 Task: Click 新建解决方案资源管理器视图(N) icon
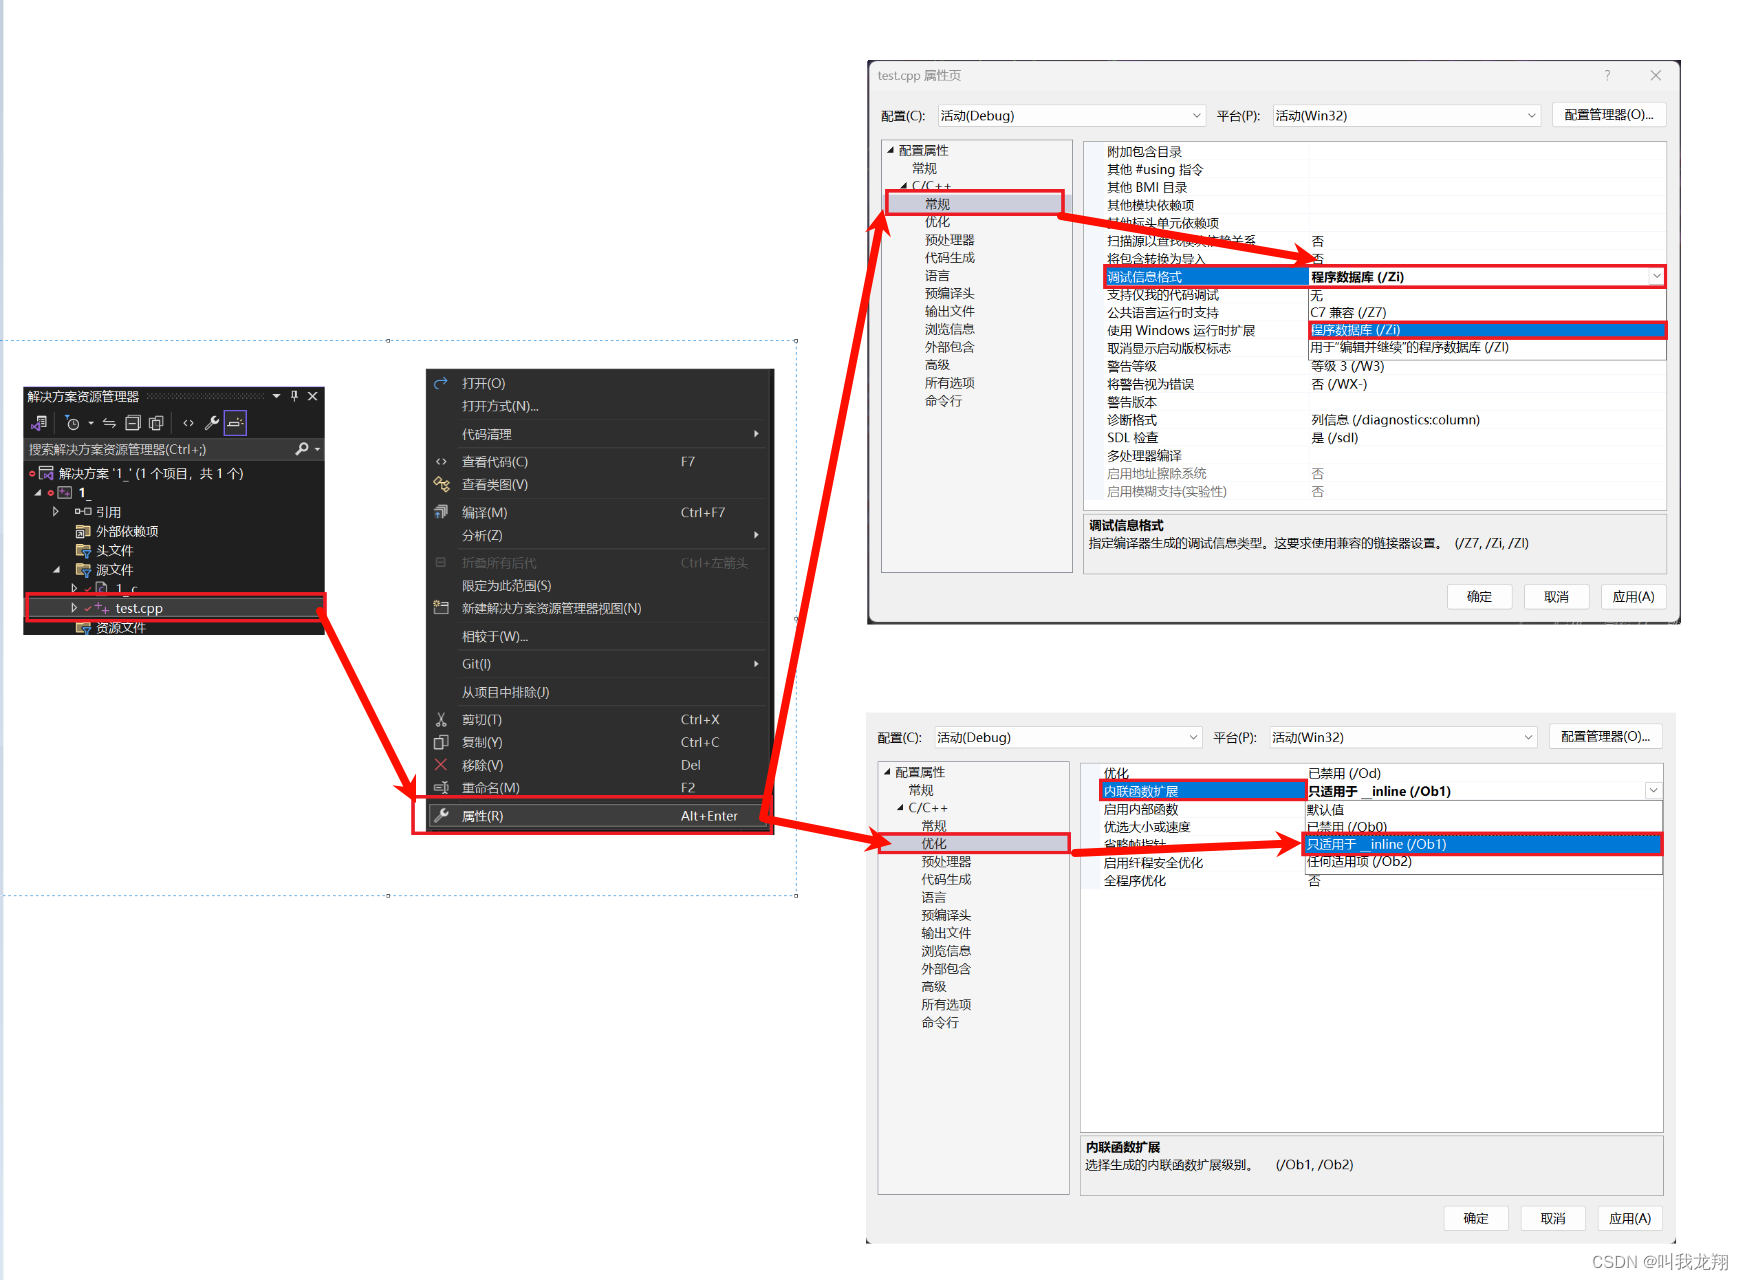tap(441, 607)
